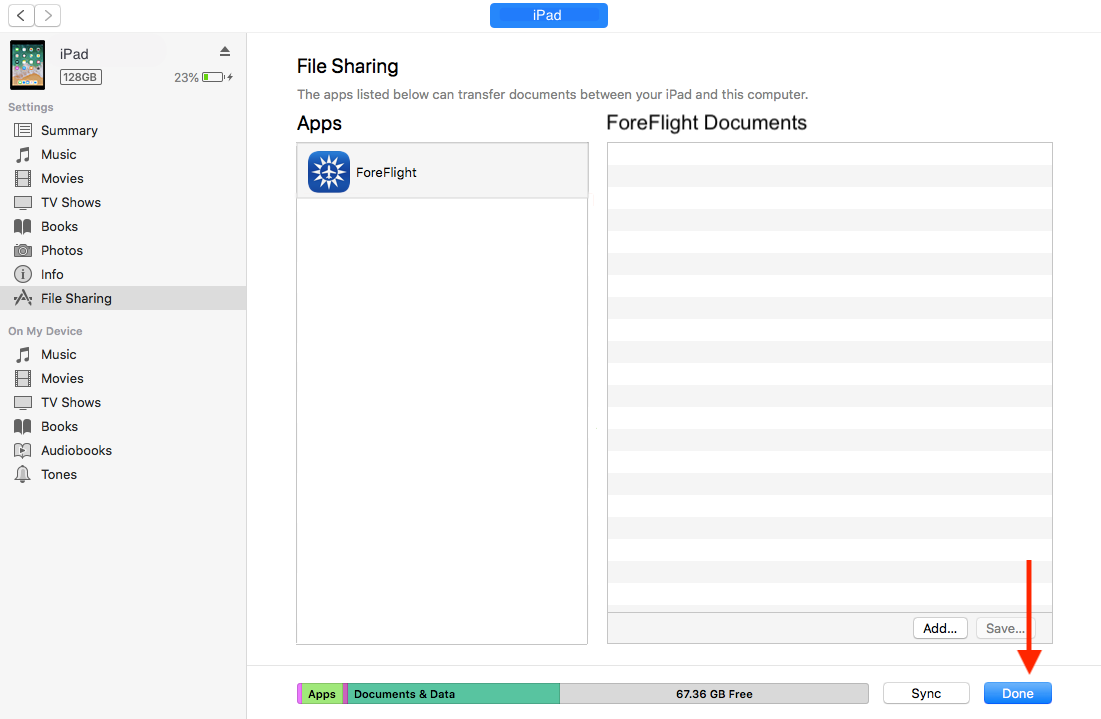Click the Books icon under Settings
Screen dimensions: 1101x719
tap(23, 226)
